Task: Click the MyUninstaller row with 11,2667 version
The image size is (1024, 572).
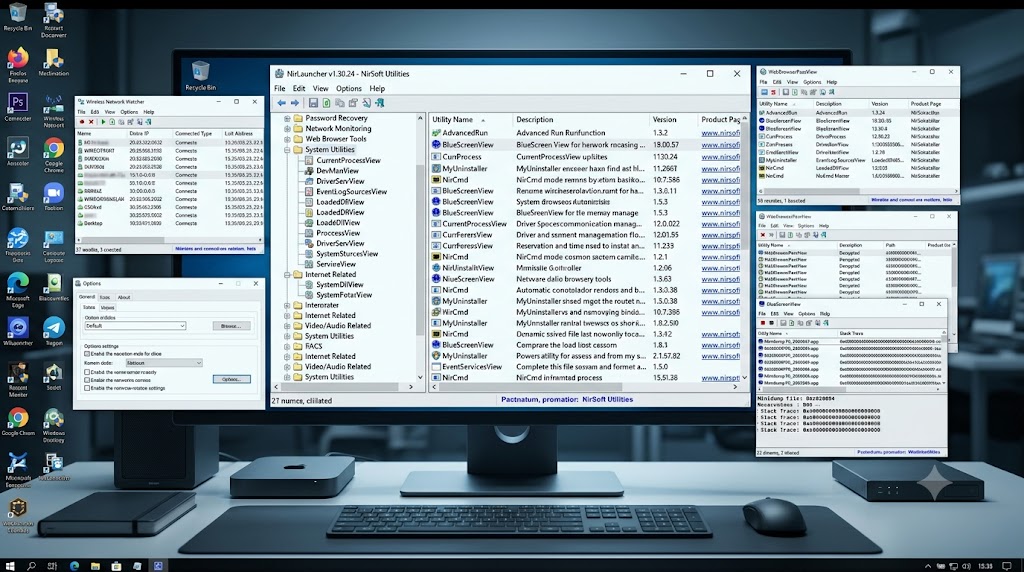Action: click(x=586, y=168)
